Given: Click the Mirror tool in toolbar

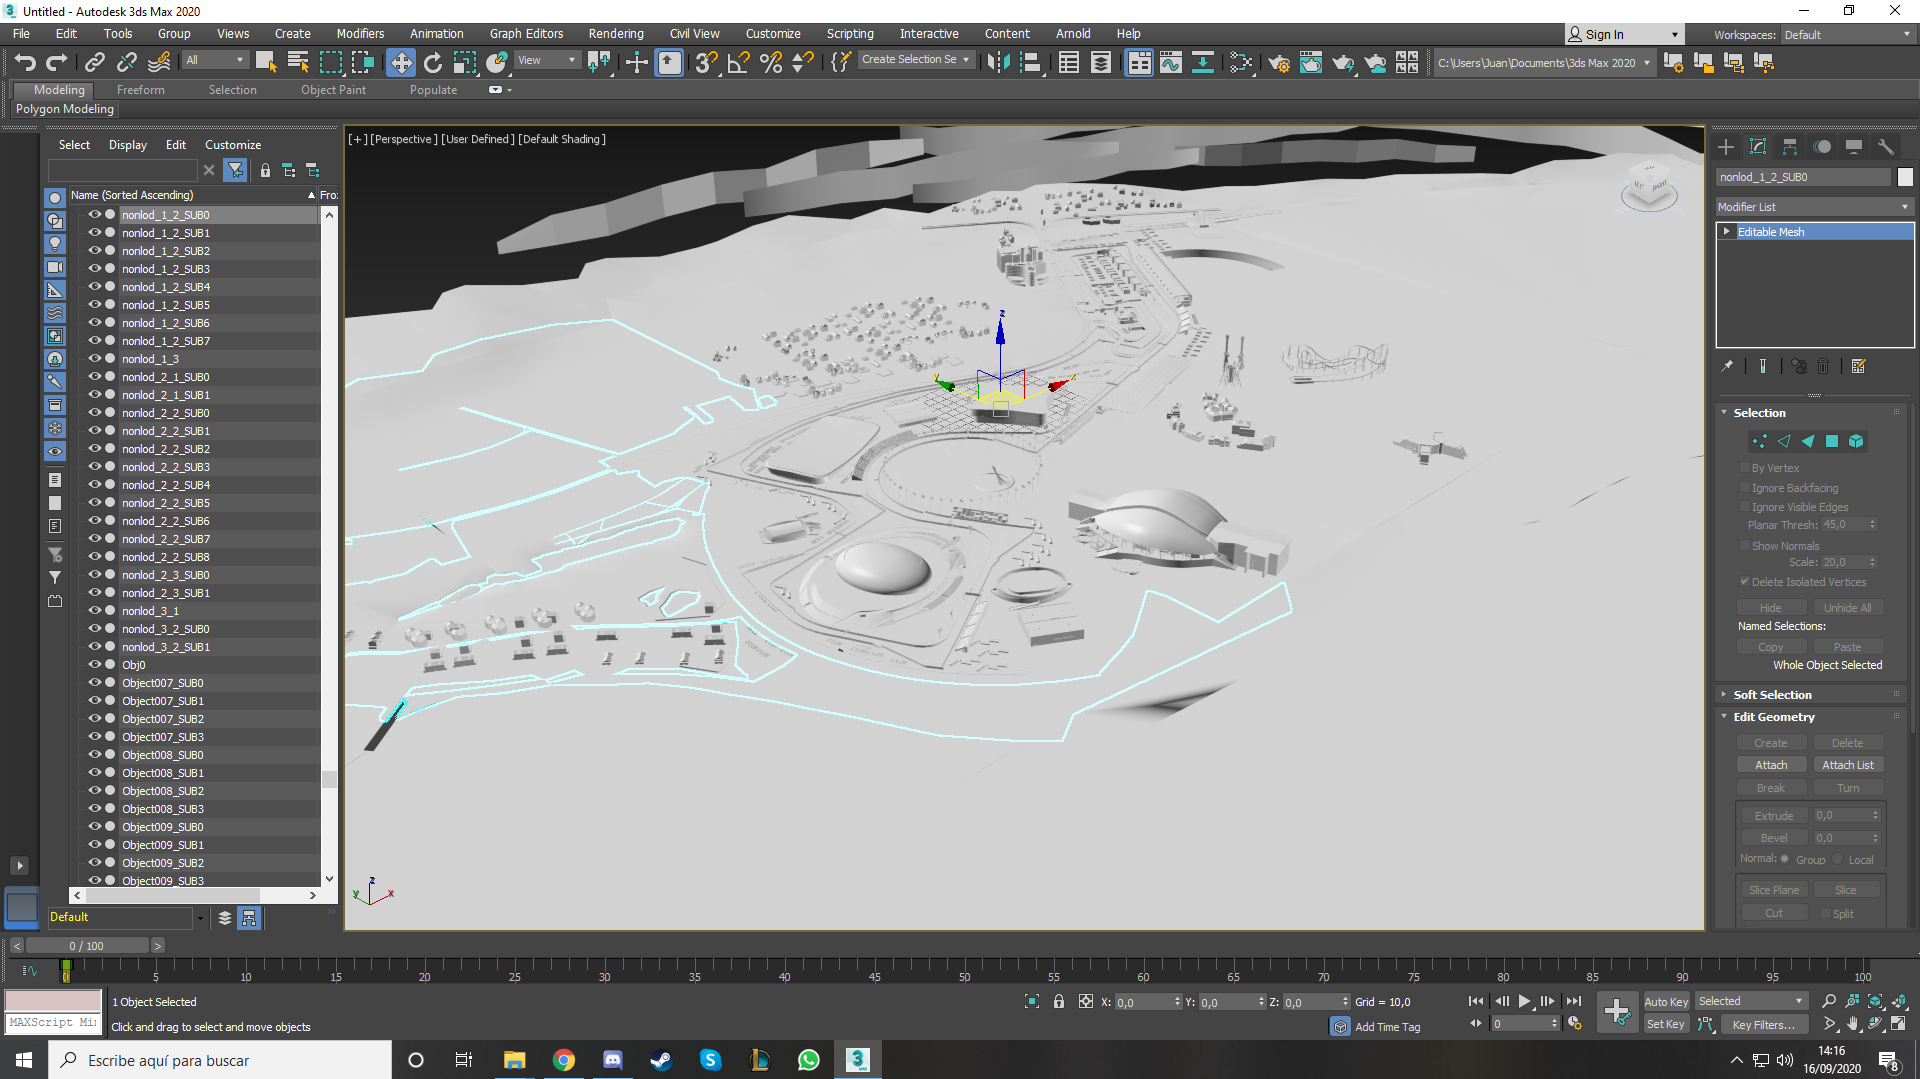Looking at the screenshot, I should click(998, 63).
